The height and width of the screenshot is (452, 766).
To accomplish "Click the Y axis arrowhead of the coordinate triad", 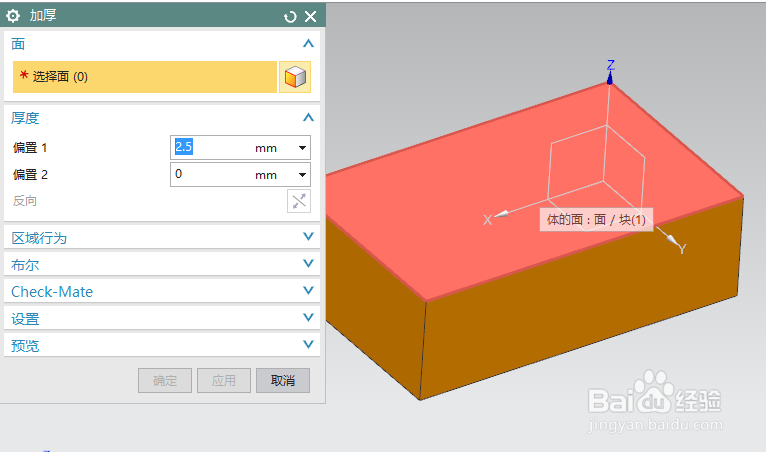I will click(672, 239).
